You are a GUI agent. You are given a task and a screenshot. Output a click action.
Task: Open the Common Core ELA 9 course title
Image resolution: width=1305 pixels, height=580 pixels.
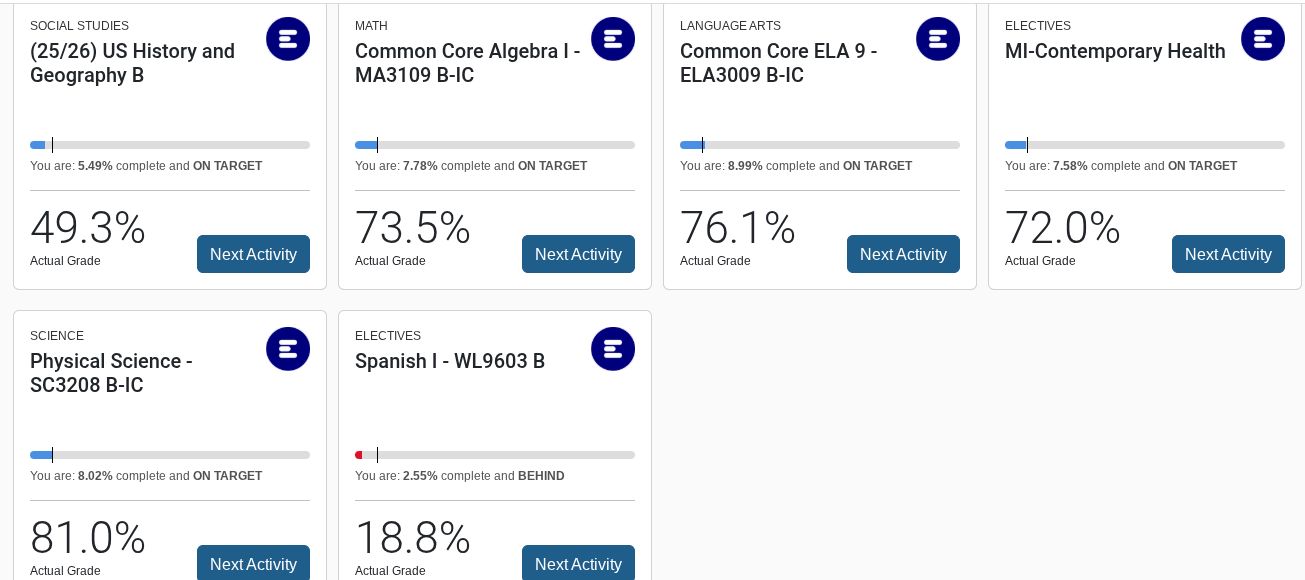click(778, 63)
